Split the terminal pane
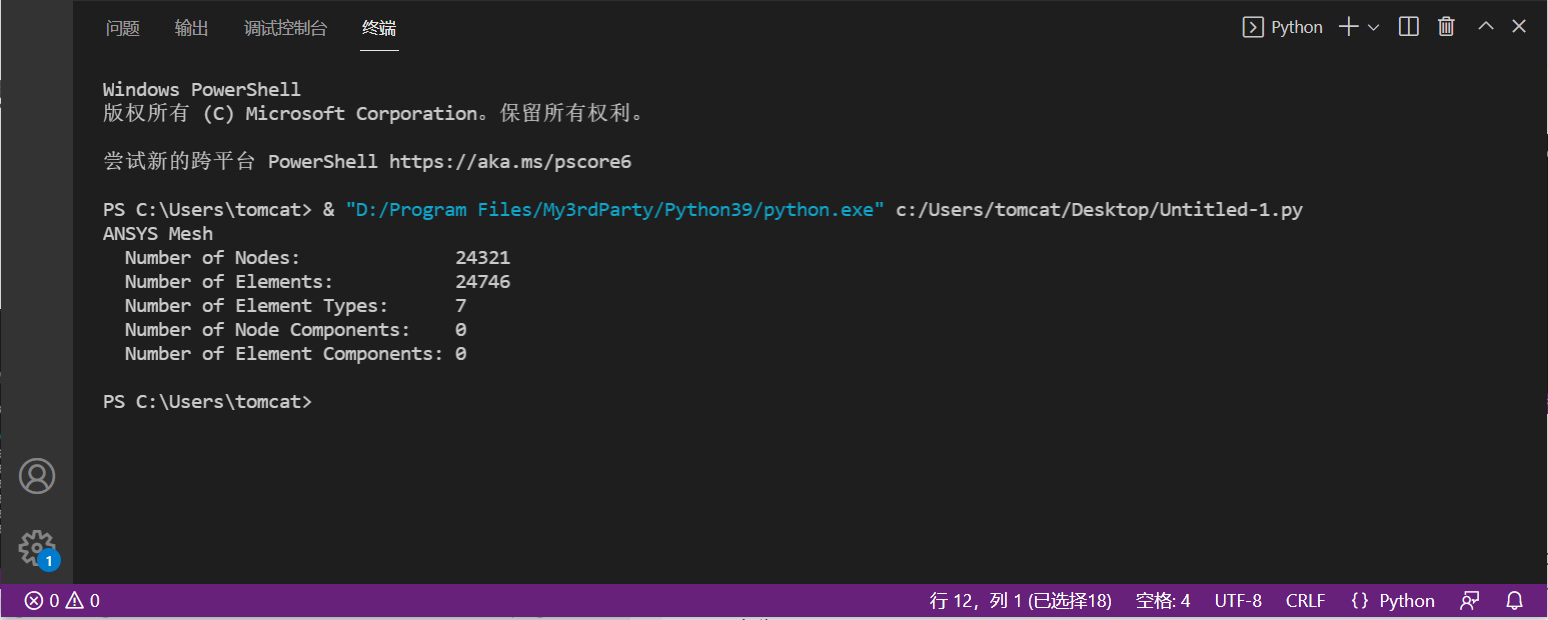Viewport: 1548px width, 620px height. tap(1408, 26)
